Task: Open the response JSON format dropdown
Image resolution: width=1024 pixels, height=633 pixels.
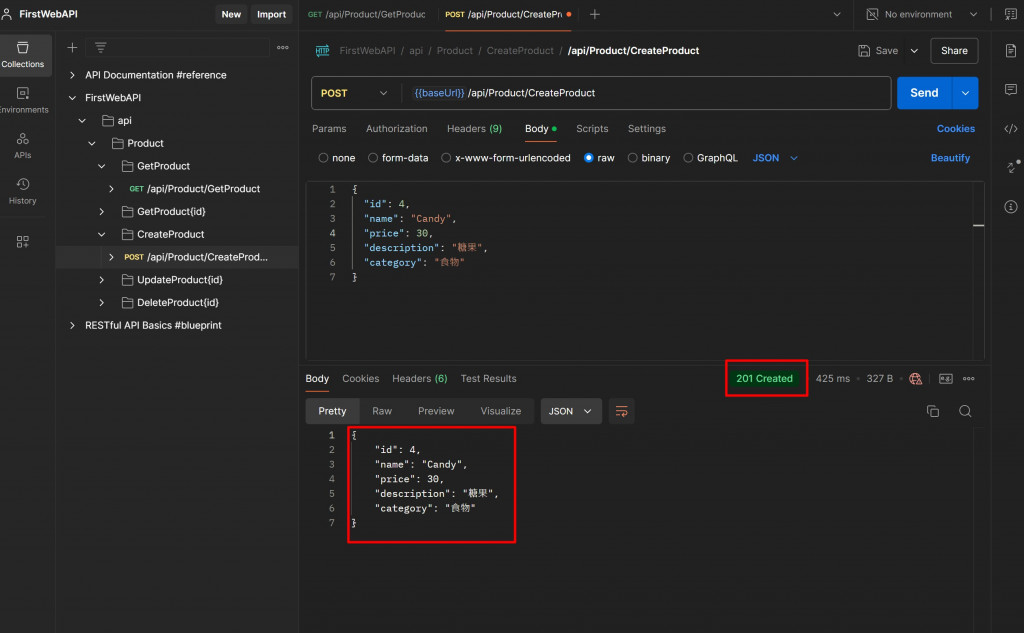Action: 571,412
